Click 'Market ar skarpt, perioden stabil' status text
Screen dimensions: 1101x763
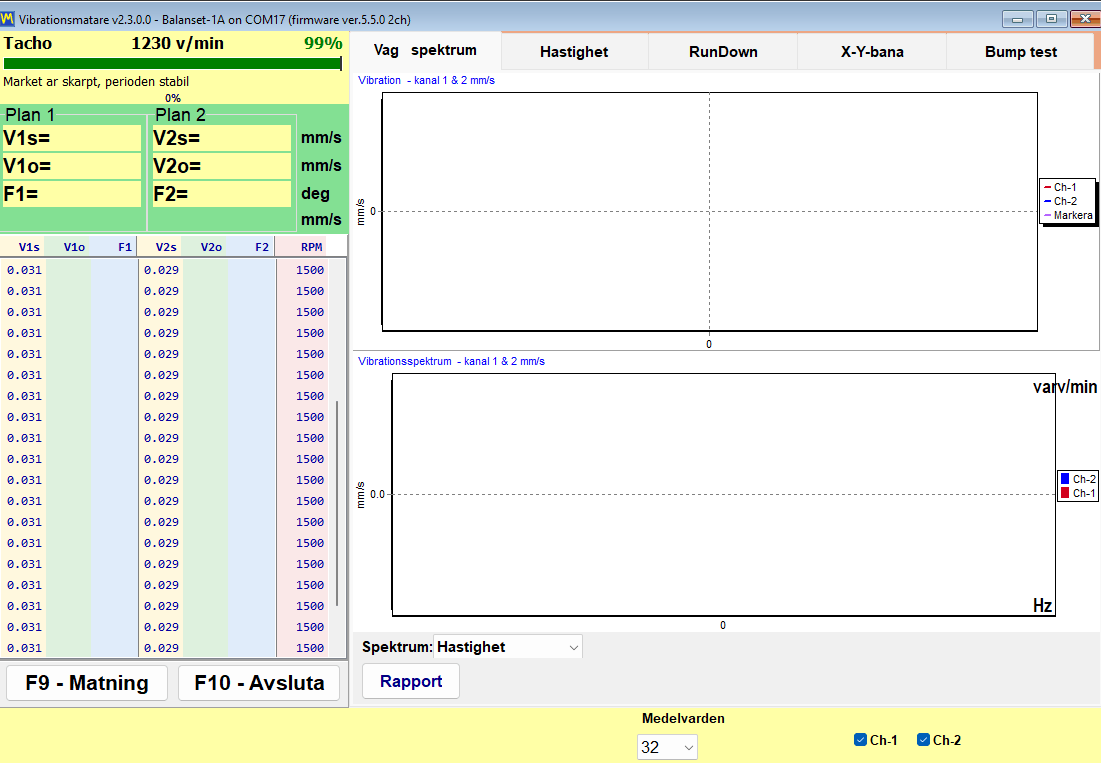96,81
